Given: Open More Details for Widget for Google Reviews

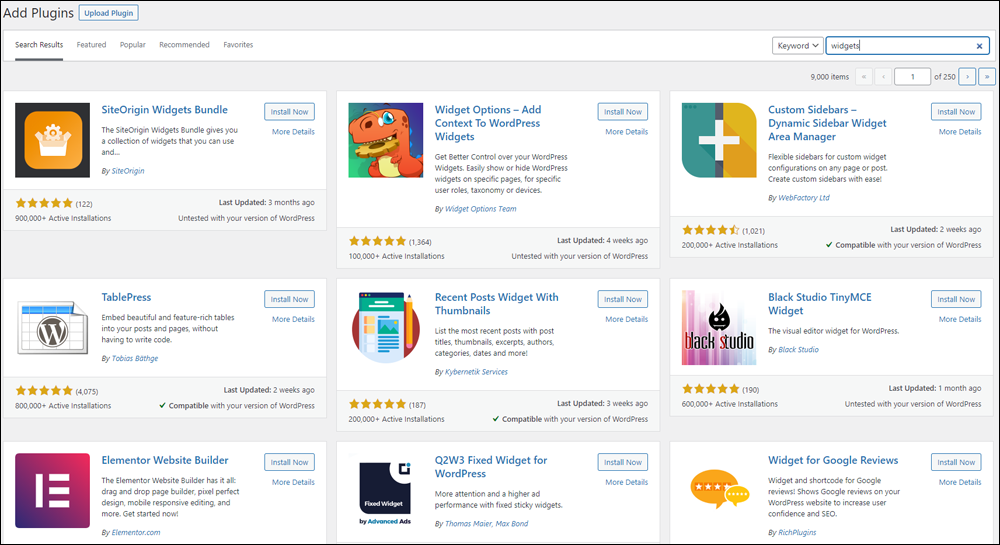Looking at the screenshot, I should (960, 483).
